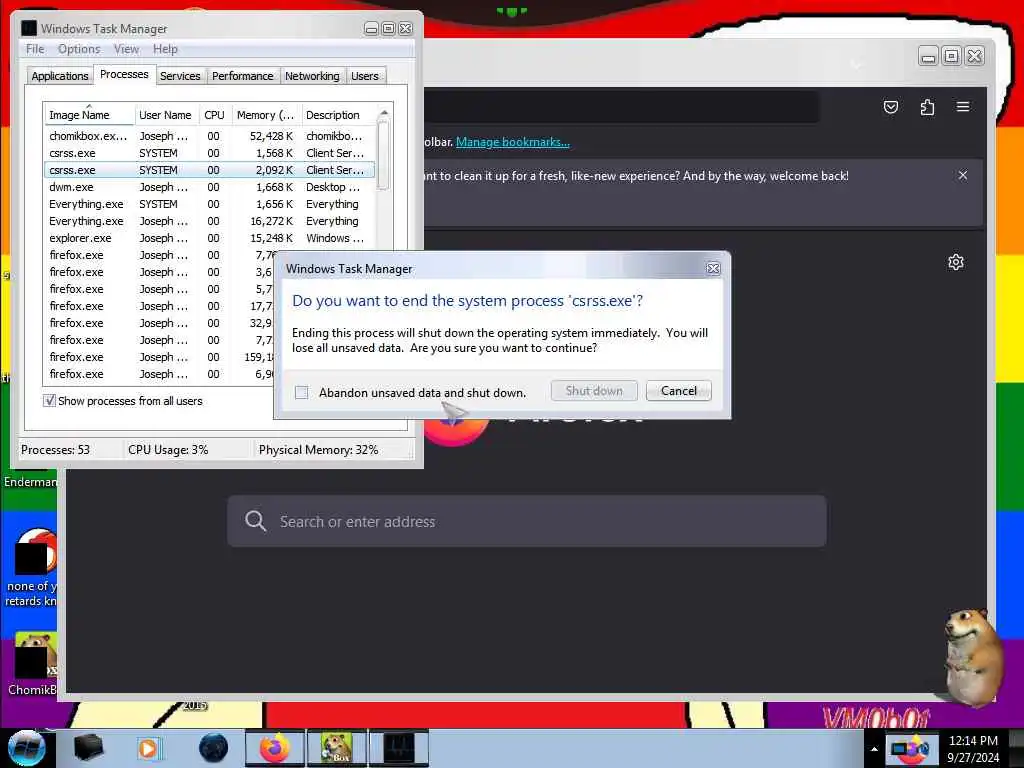Dismiss the Firefox refresh notification with X
The image size is (1024, 768).
tap(963, 175)
